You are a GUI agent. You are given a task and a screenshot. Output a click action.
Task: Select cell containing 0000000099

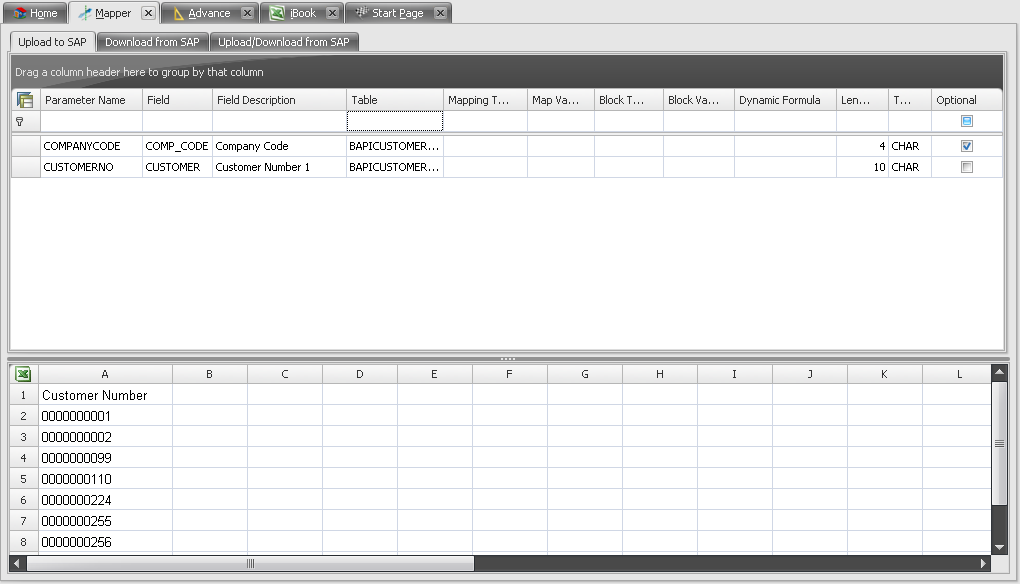[x=105, y=458]
